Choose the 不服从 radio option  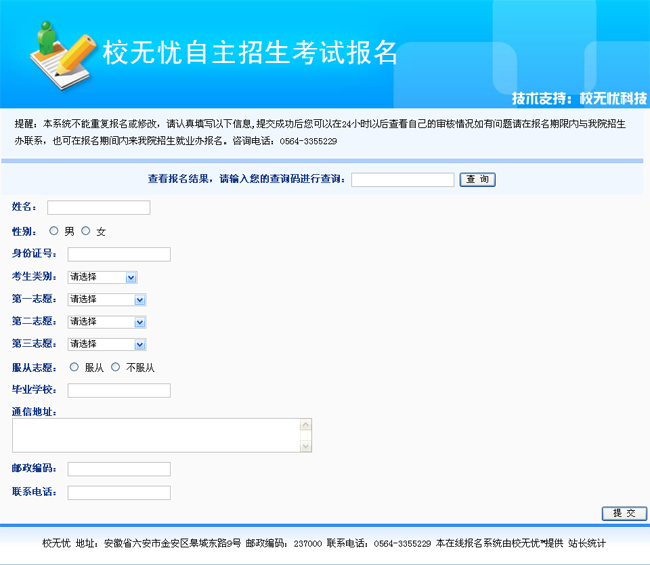click(116, 367)
